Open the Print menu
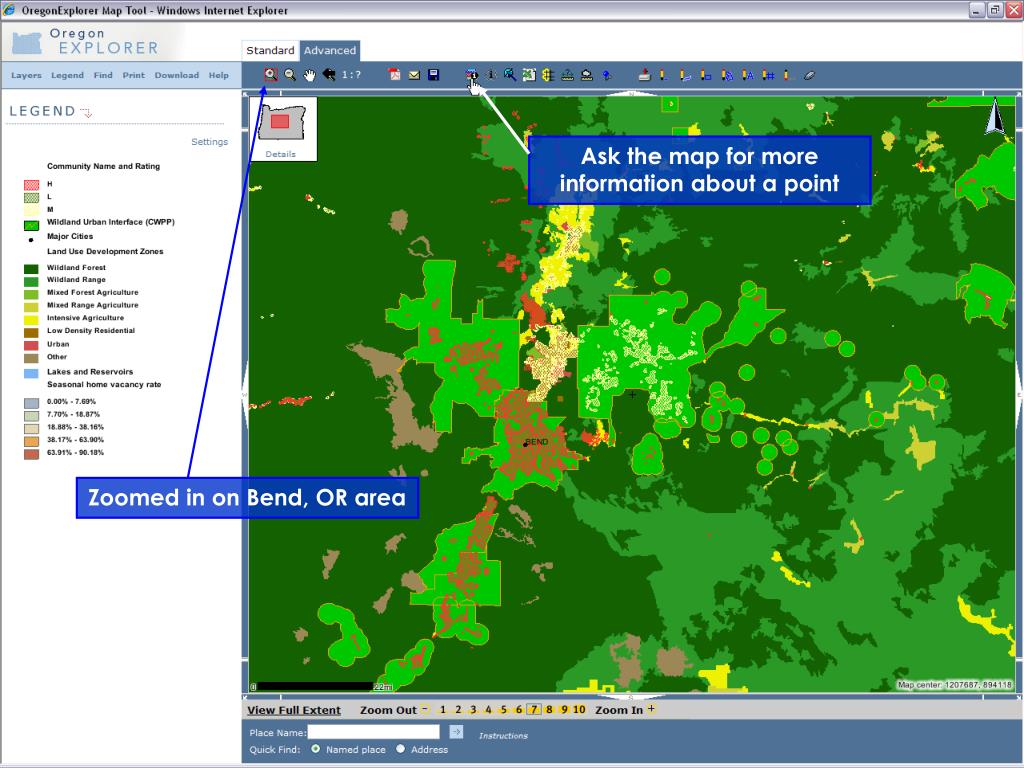1024x768 pixels. (x=133, y=75)
